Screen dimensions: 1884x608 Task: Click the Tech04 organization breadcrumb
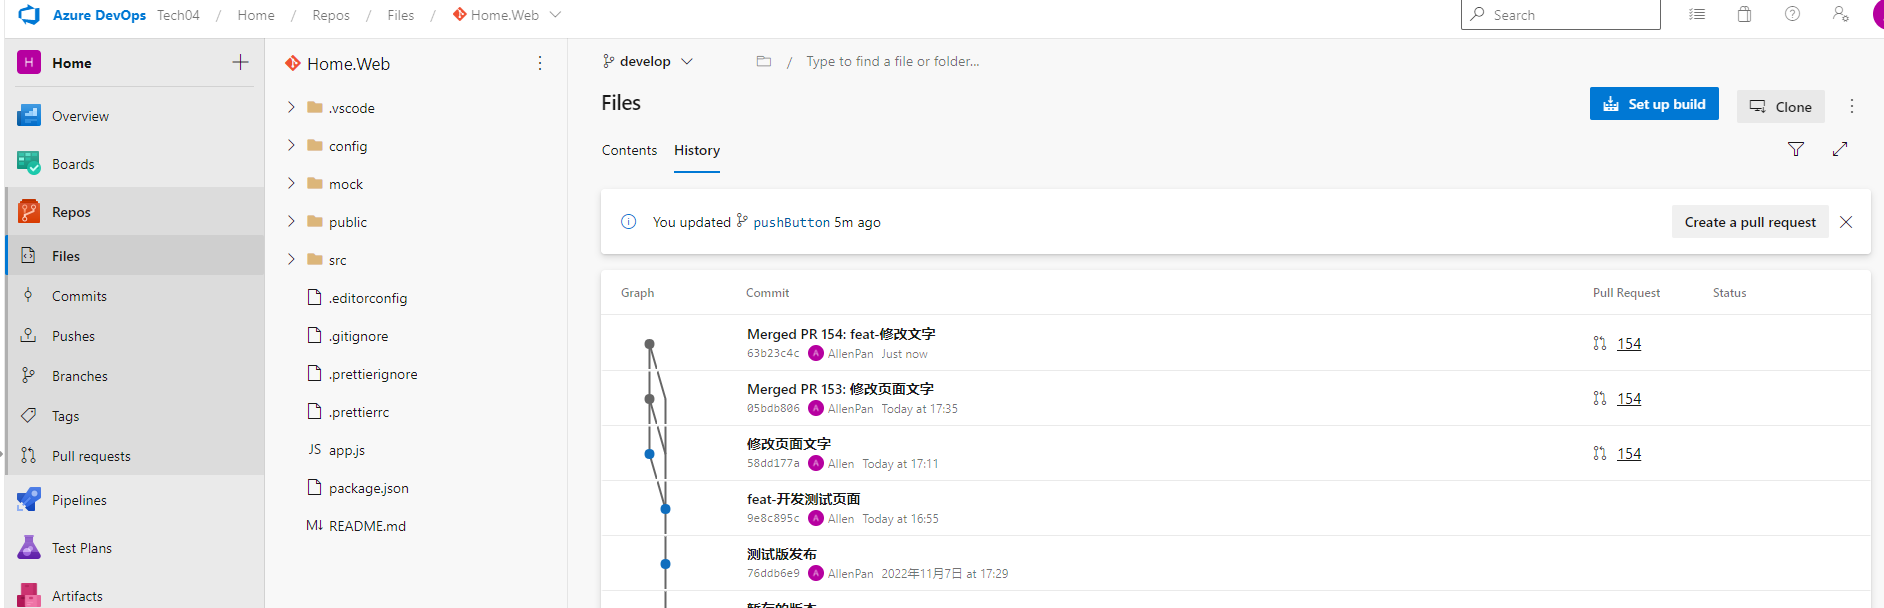[178, 15]
